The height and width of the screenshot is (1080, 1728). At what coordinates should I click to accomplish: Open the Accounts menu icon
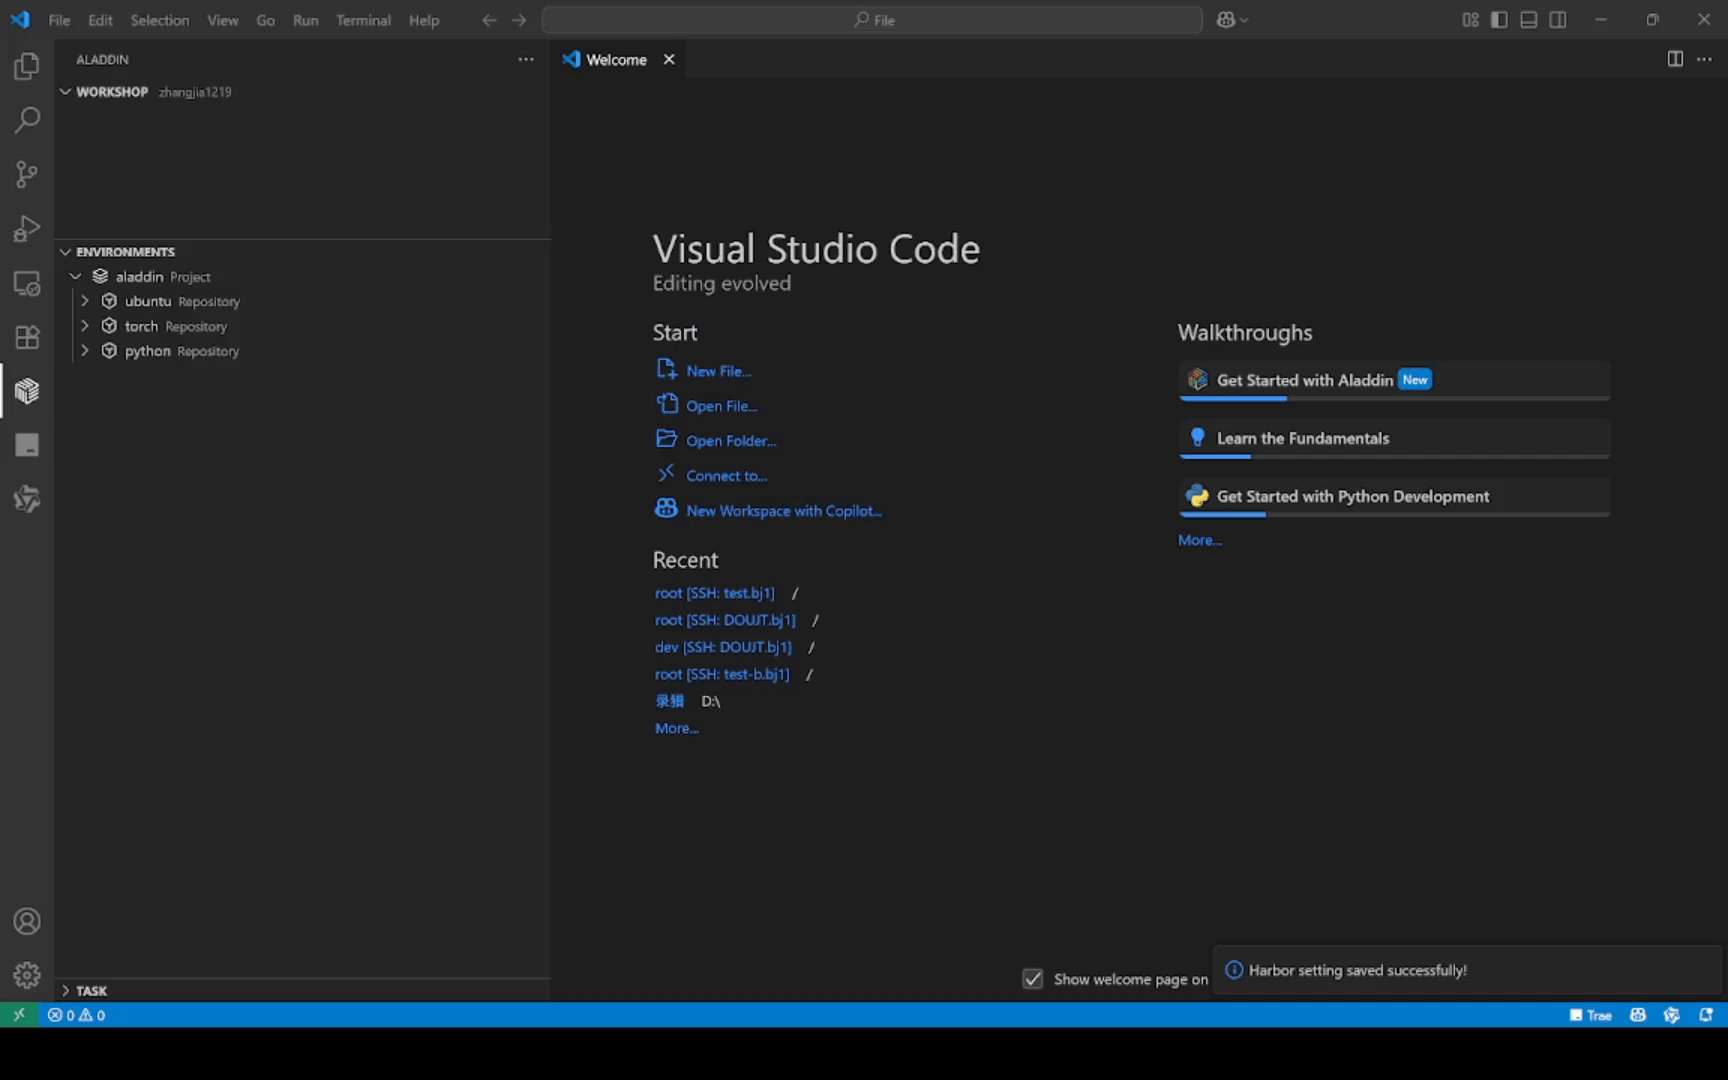pos(27,921)
